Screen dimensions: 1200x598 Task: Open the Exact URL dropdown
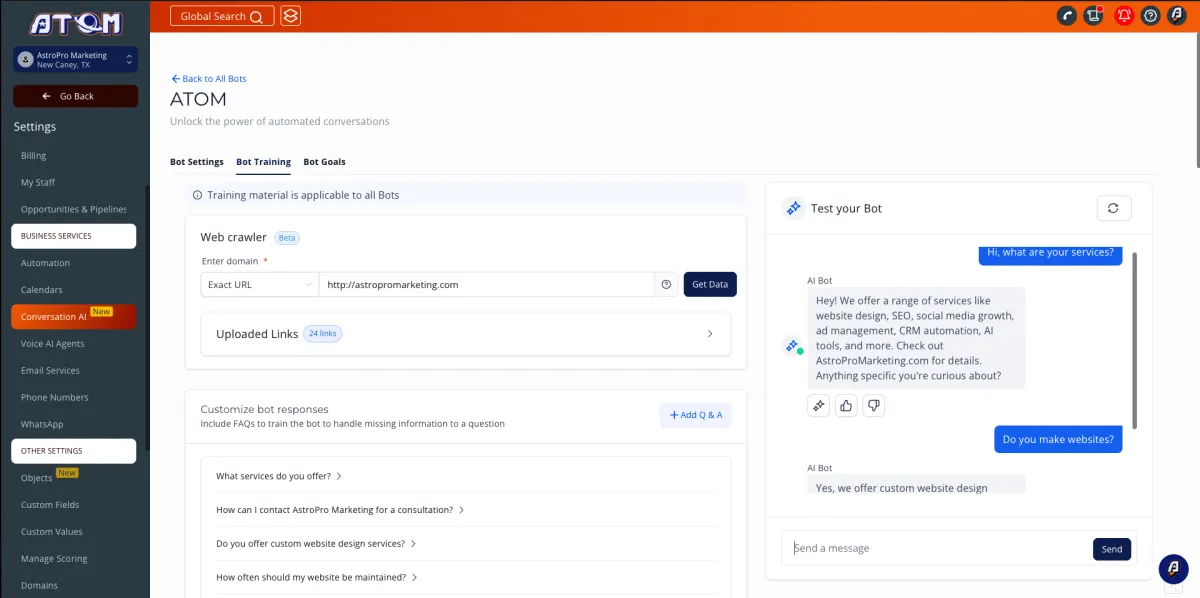point(259,284)
